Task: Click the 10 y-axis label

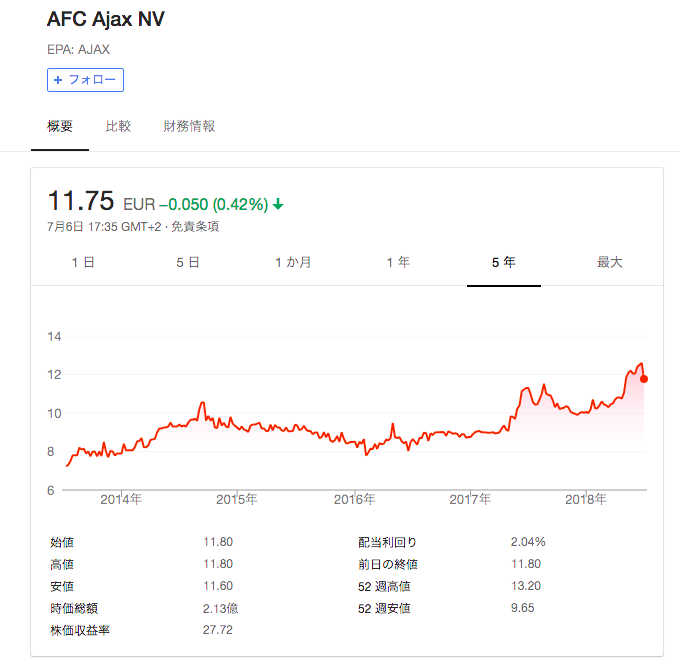Action: pos(54,414)
